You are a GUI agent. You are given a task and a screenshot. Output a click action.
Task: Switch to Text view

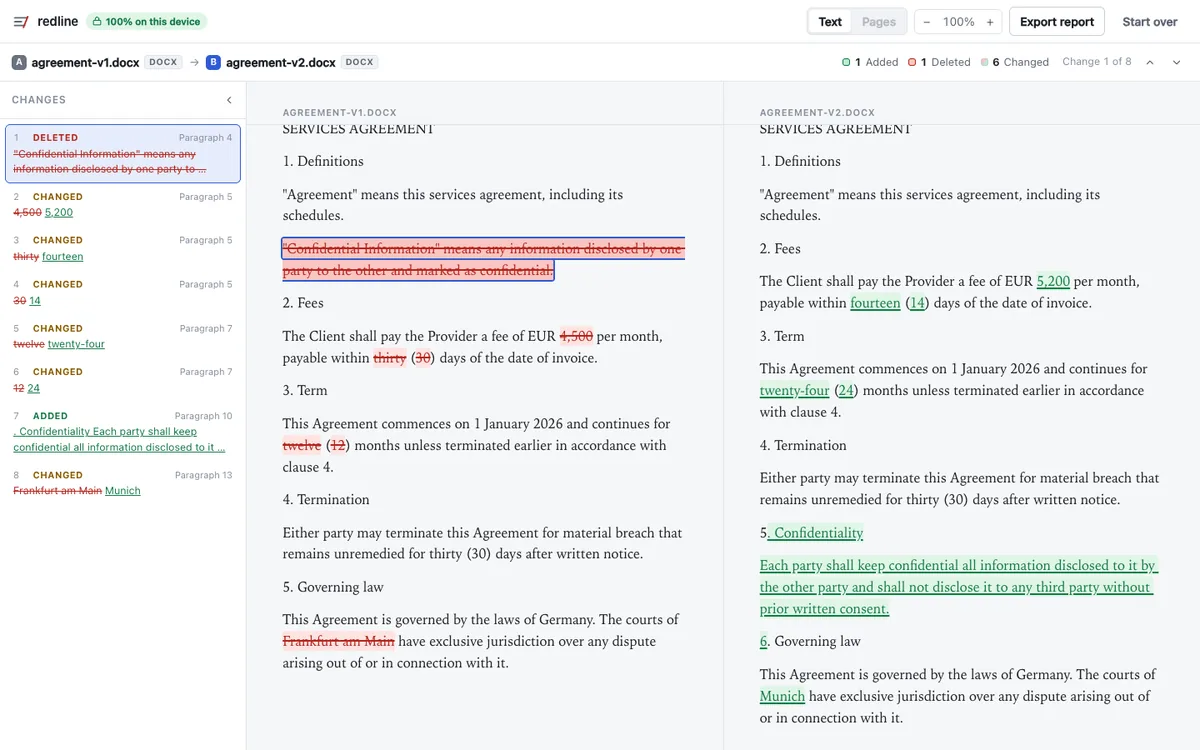[830, 21]
